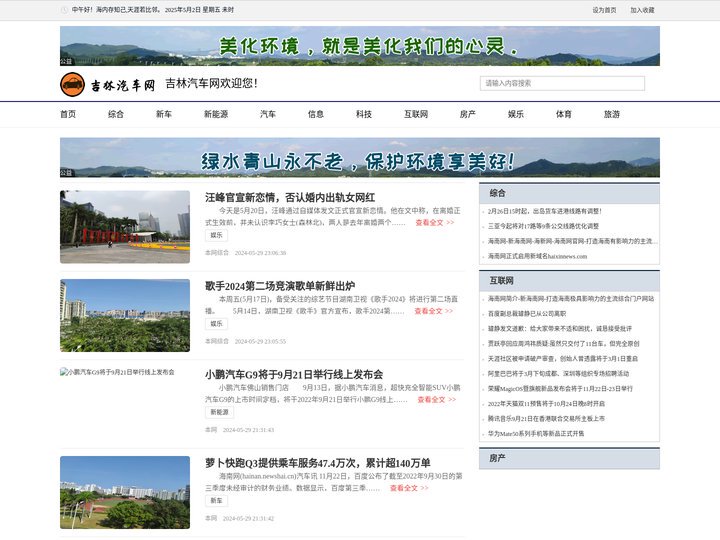Open headline 小鹏汽车G9将于9月21日举行线上发布会
Viewport: 720px width, 540px height.
294,375
